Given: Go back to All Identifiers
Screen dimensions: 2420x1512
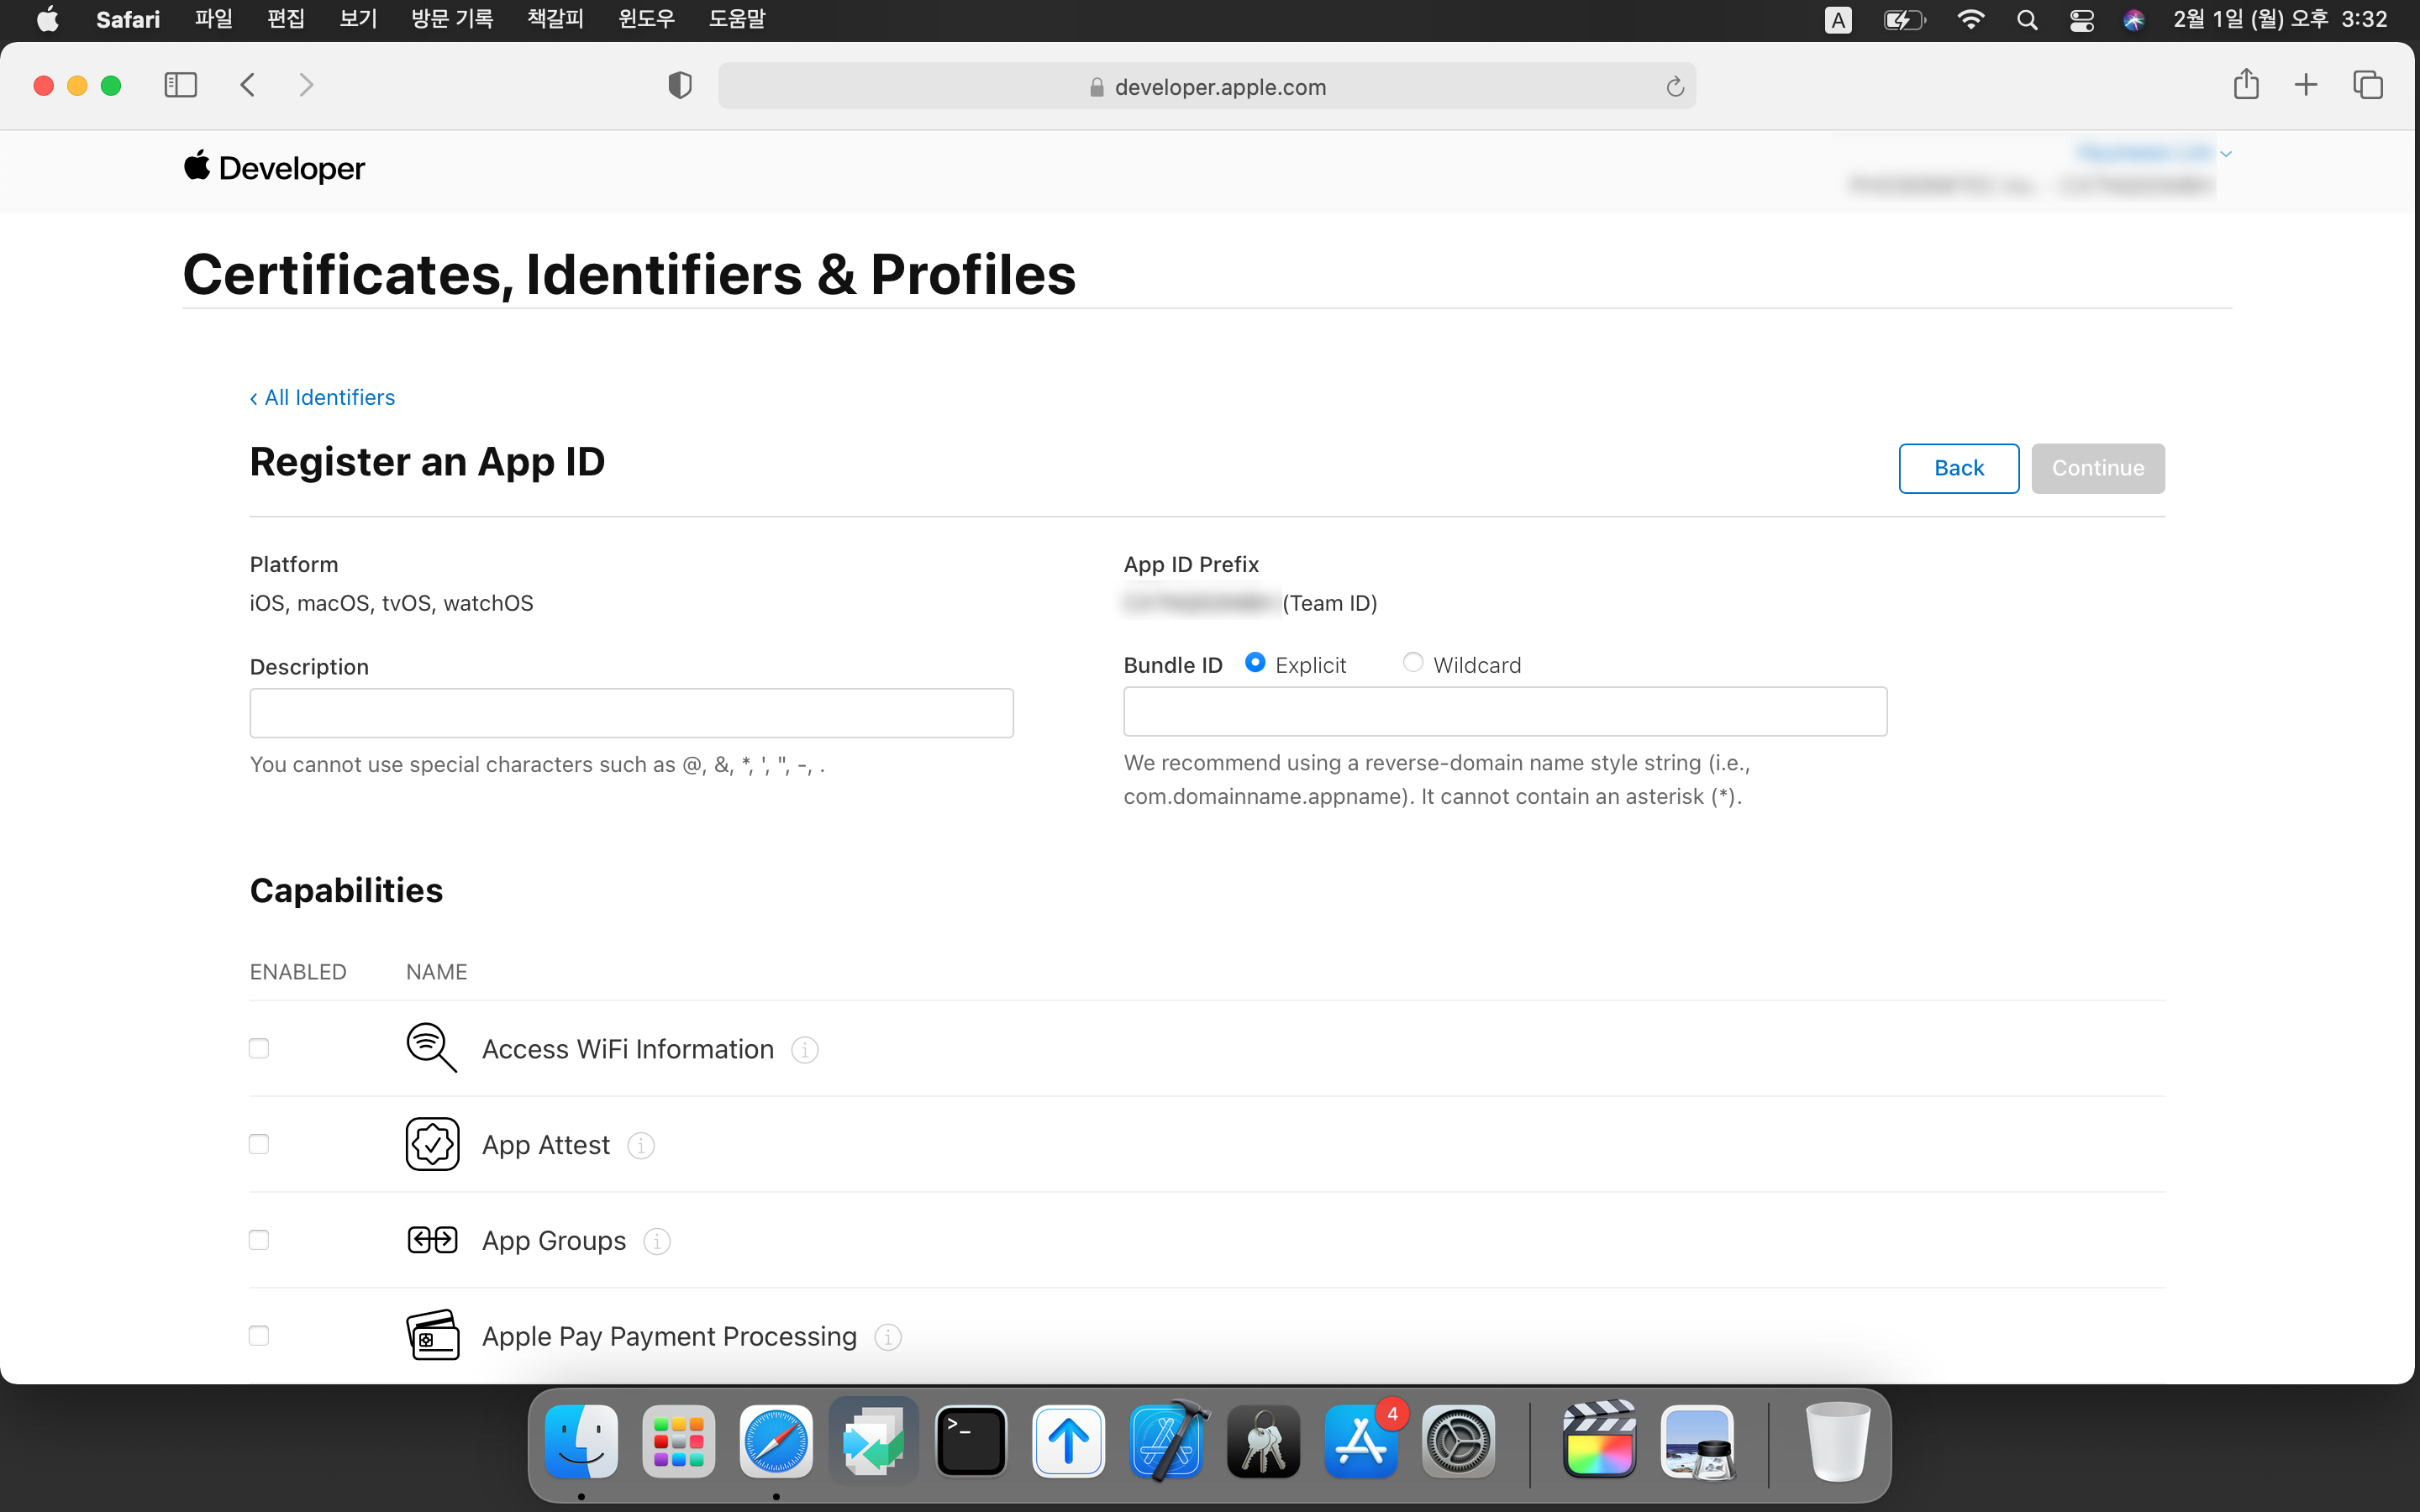Looking at the screenshot, I should point(322,397).
